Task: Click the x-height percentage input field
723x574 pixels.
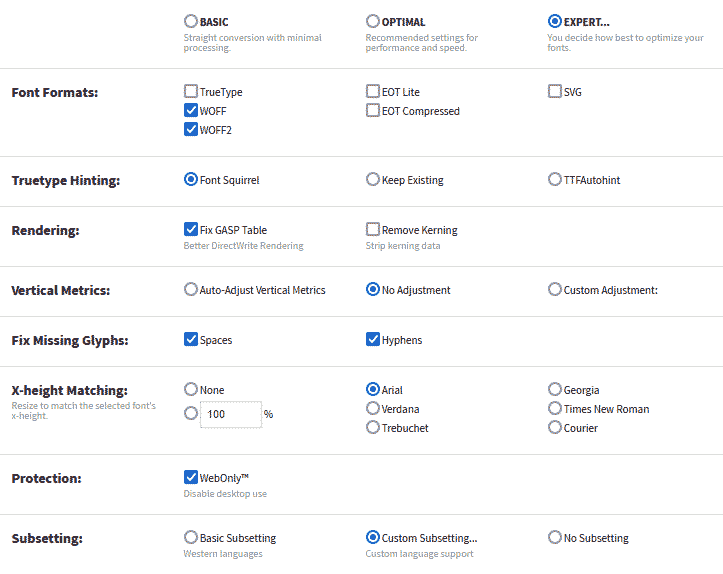Action: click(231, 414)
